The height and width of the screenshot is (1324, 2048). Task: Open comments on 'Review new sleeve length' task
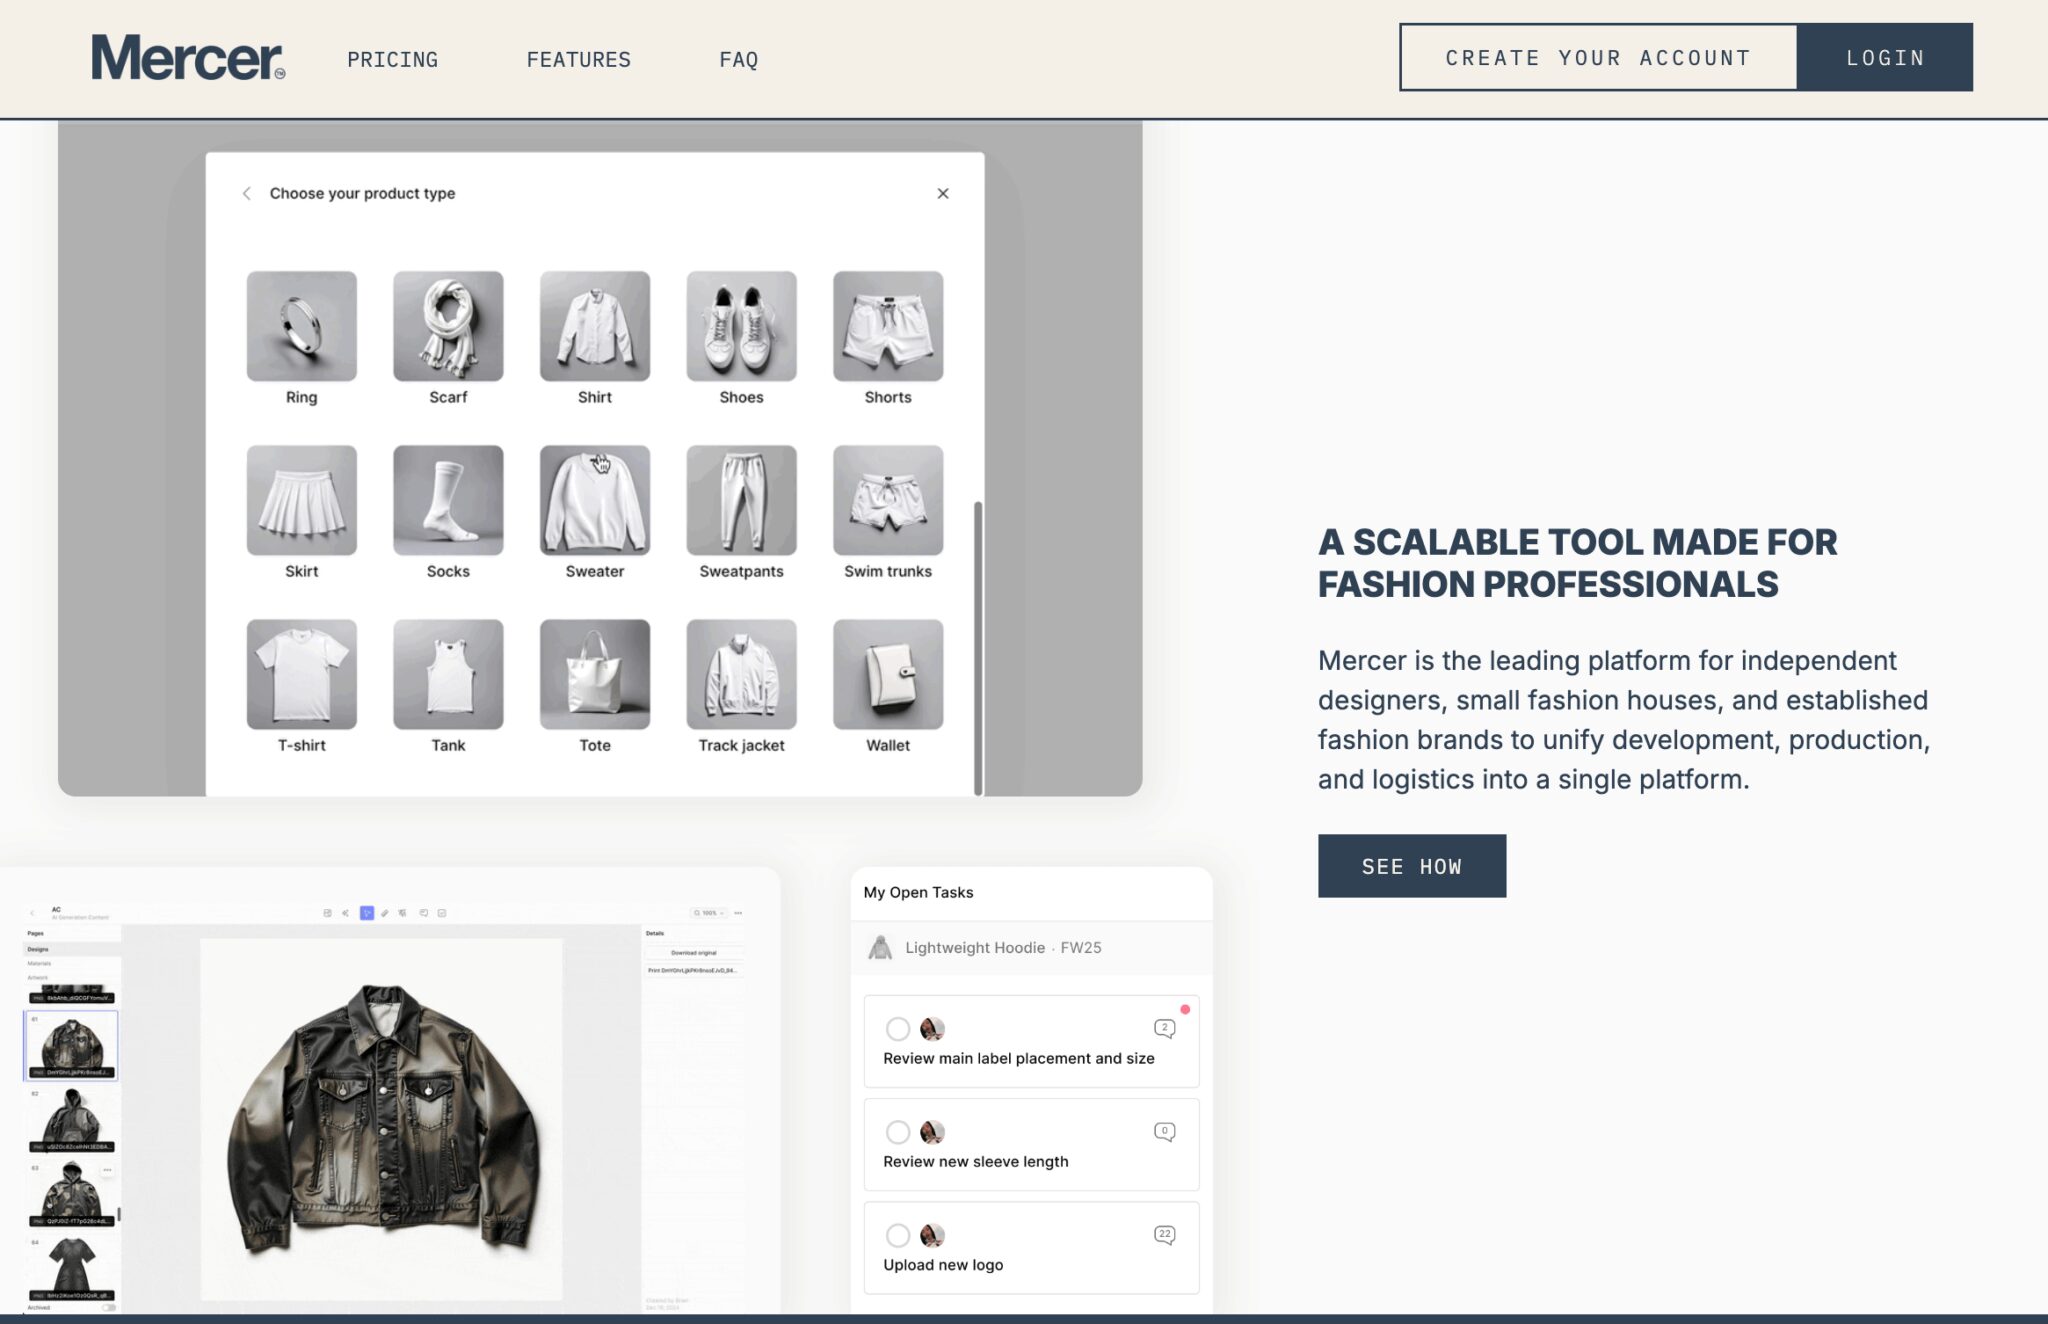(x=1164, y=1131)
